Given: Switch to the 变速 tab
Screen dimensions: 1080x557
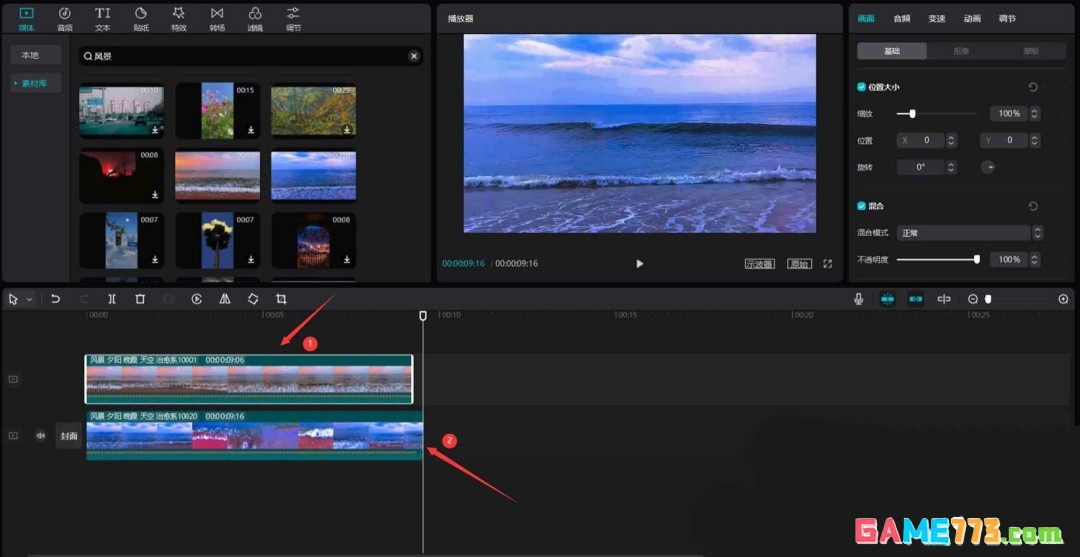Looking at the screenshot, I should click(x=936, y=18).
